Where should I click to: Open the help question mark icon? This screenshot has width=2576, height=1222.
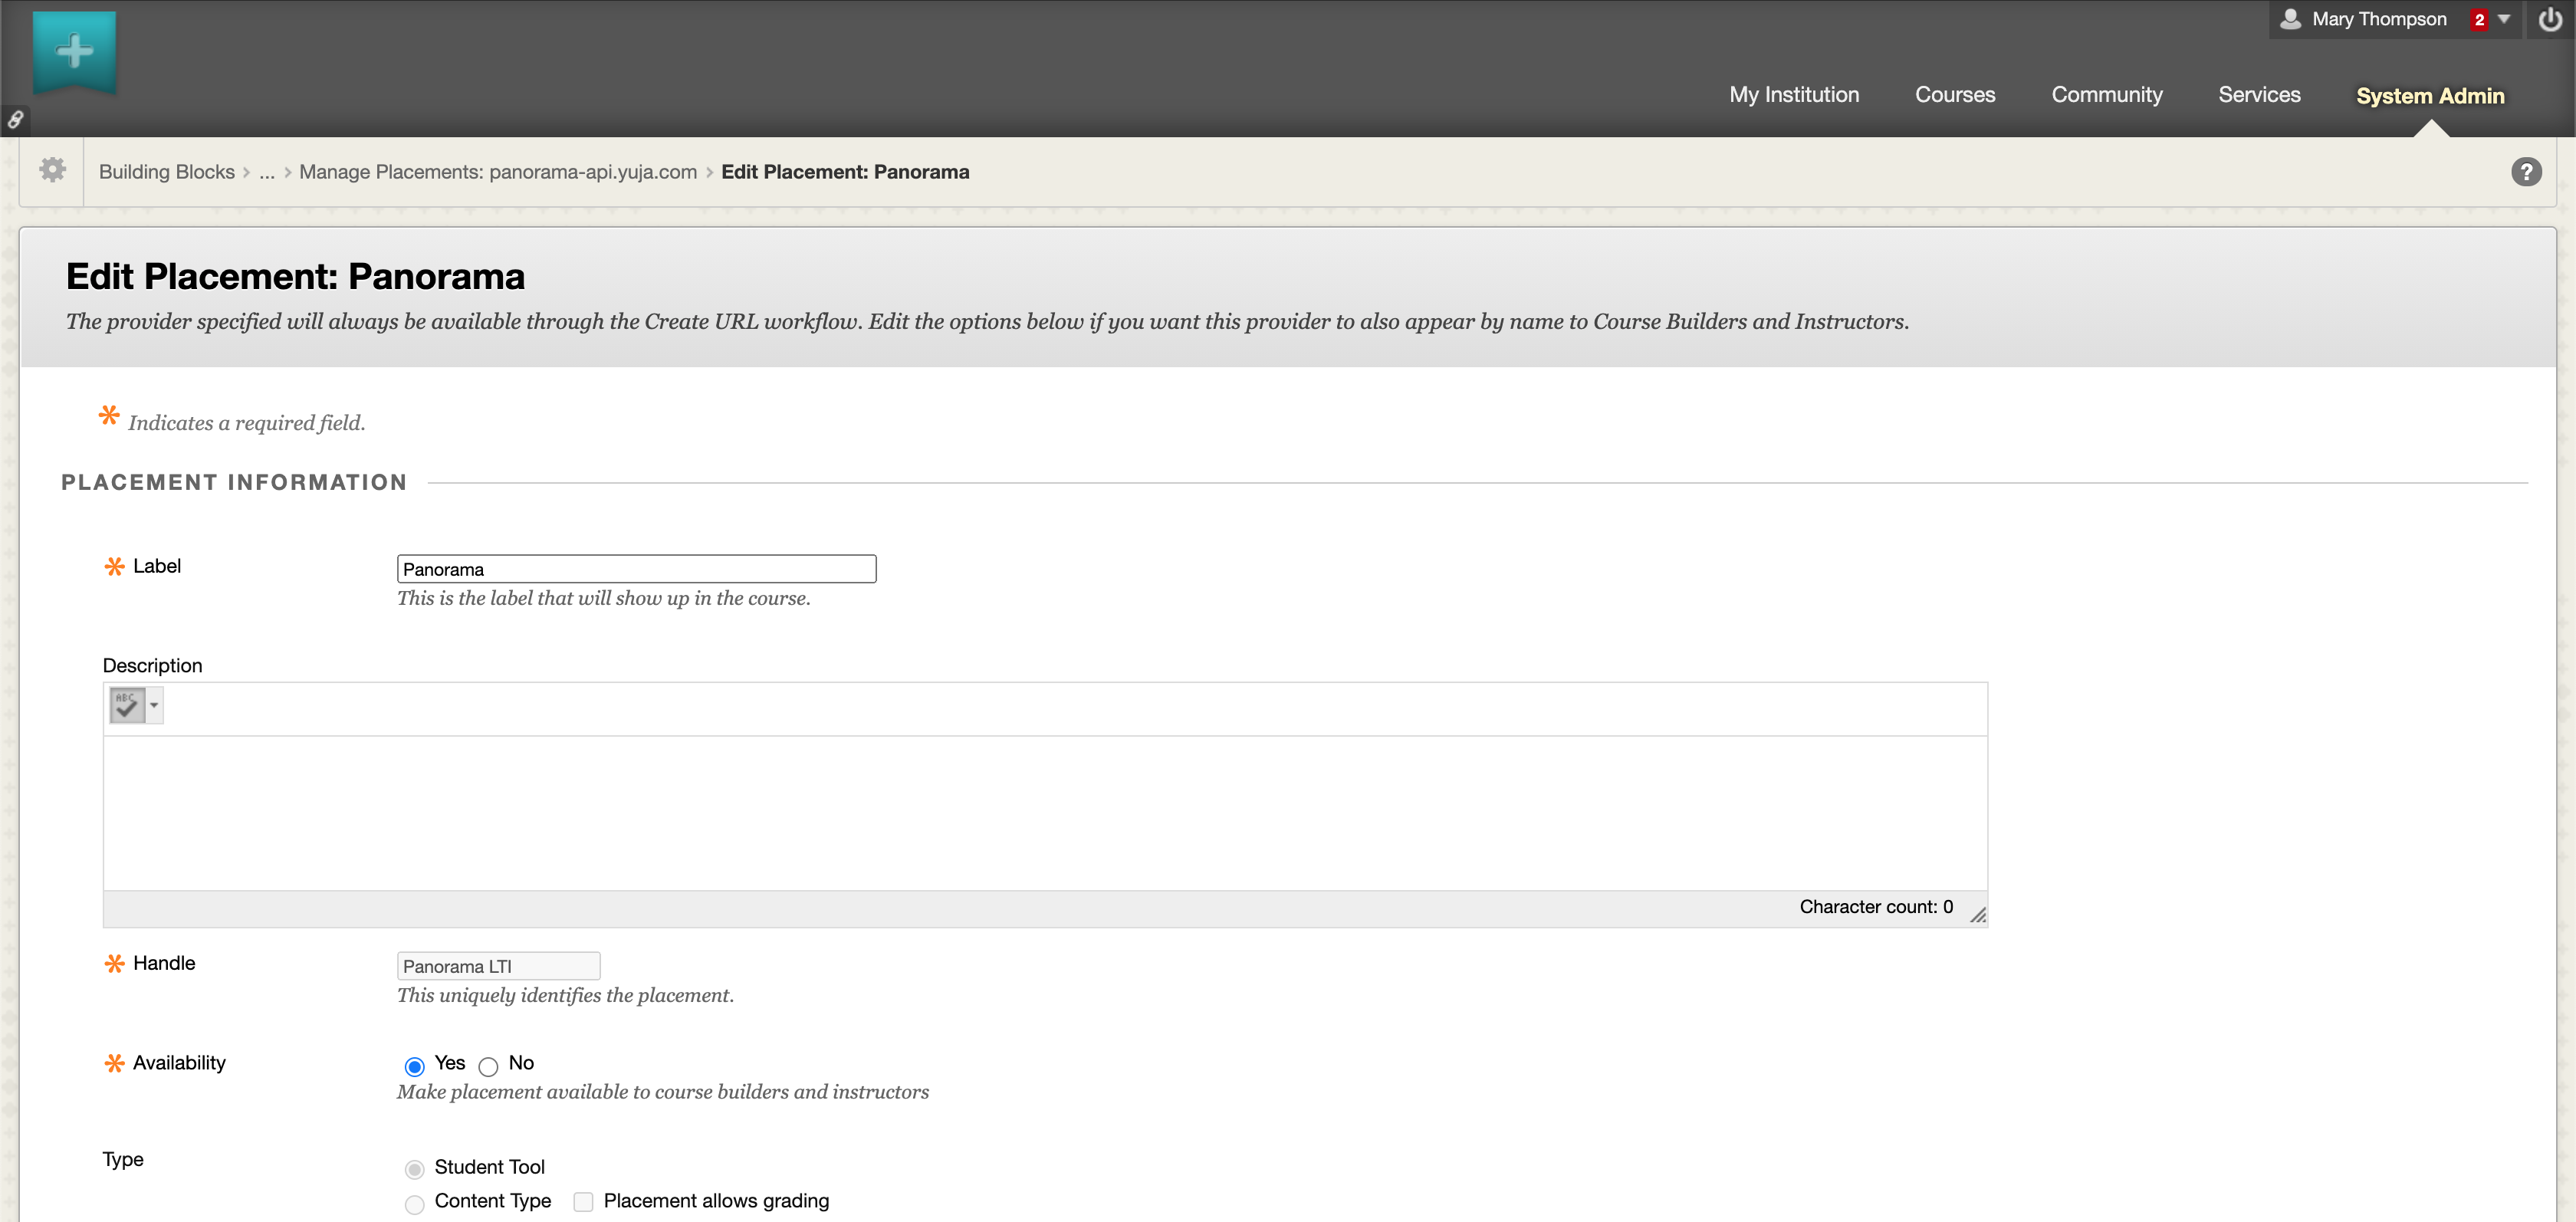2526,172
